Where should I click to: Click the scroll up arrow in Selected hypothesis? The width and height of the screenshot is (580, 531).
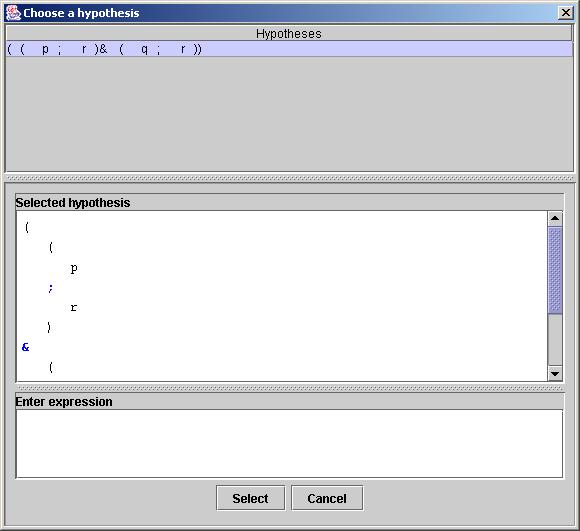tap(555, 219)
